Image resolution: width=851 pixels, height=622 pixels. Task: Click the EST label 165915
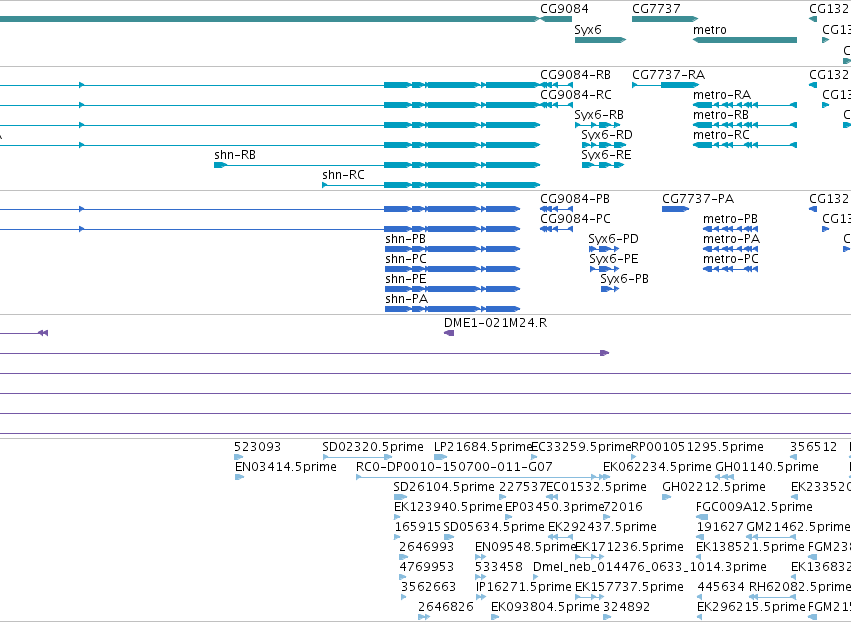pyautogui.click(x=418, y=528)
